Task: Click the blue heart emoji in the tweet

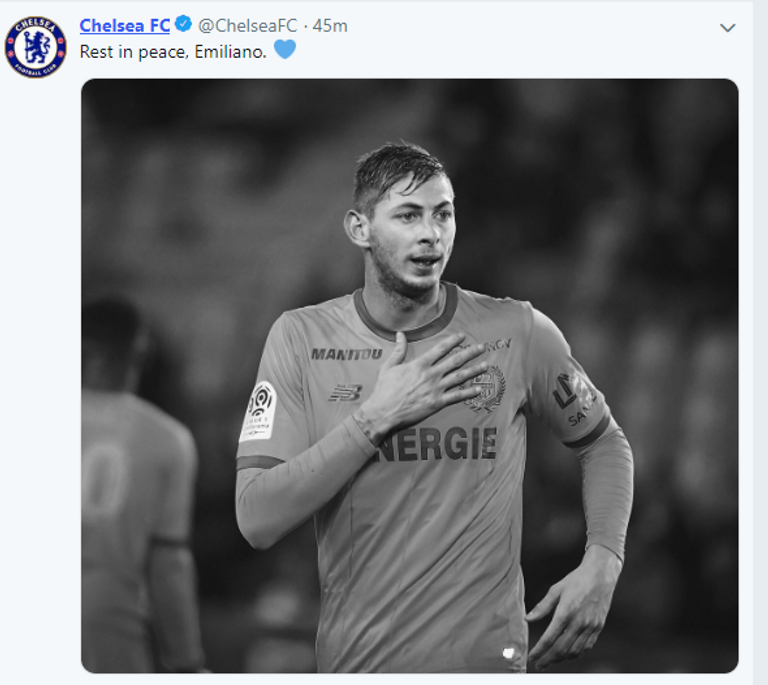Action: (x=284, y=50)
